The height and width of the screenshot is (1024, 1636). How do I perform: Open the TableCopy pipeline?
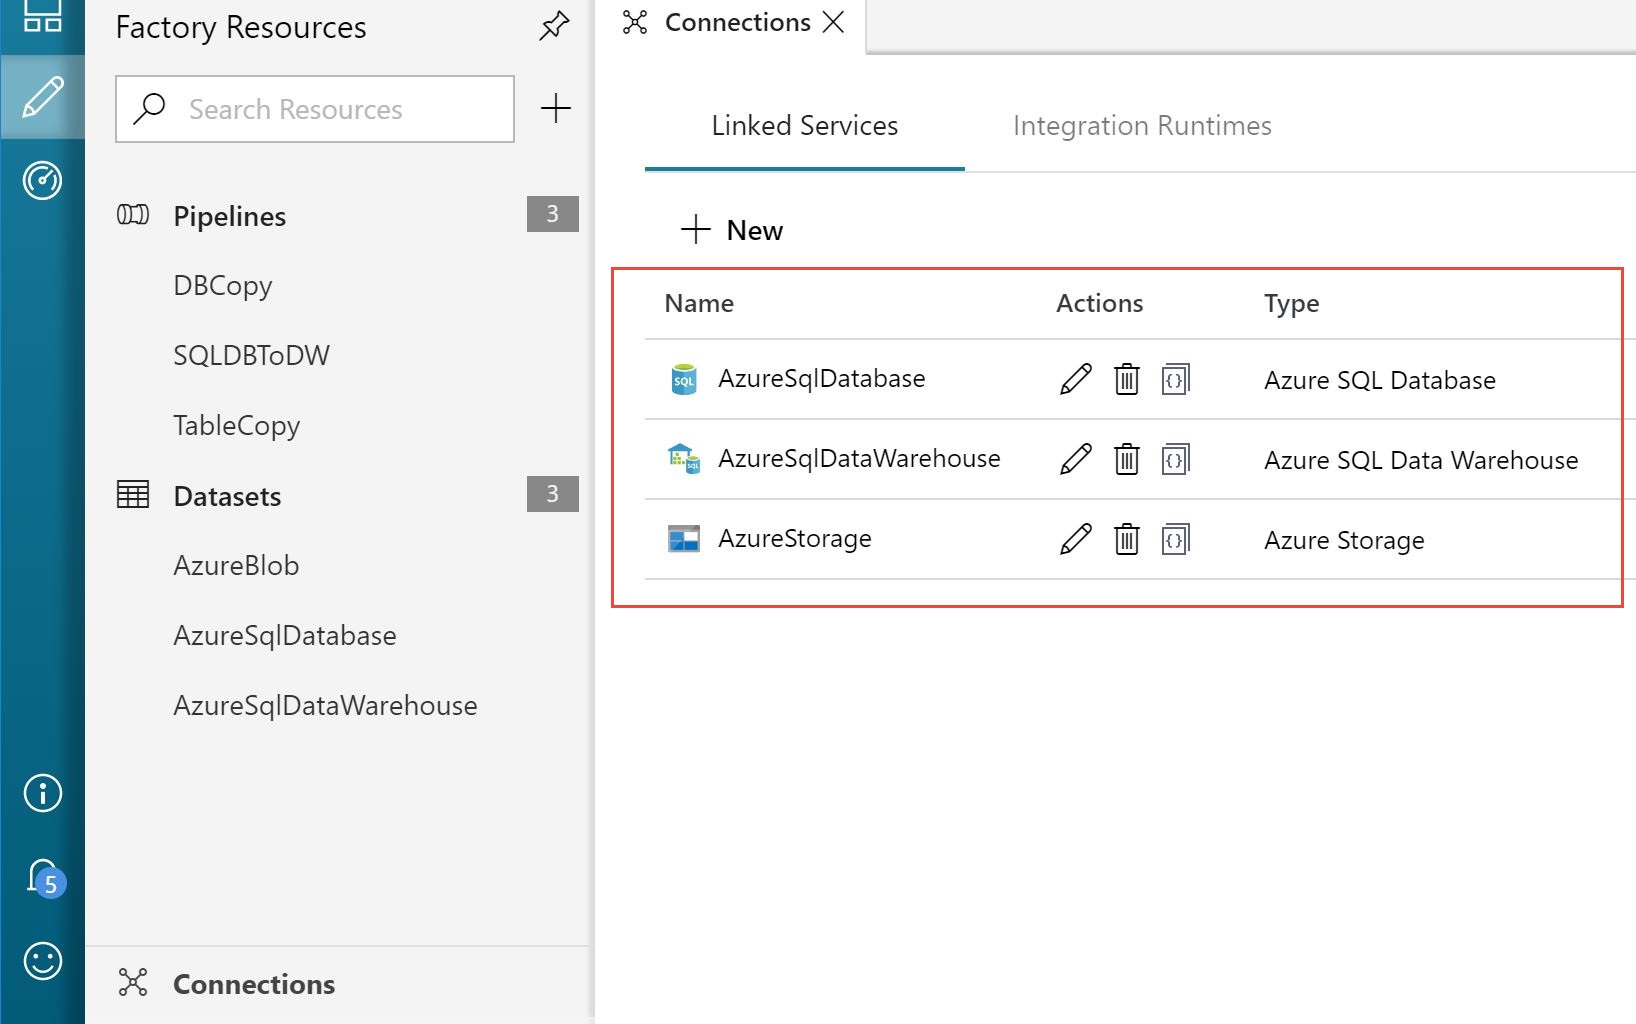237,426
